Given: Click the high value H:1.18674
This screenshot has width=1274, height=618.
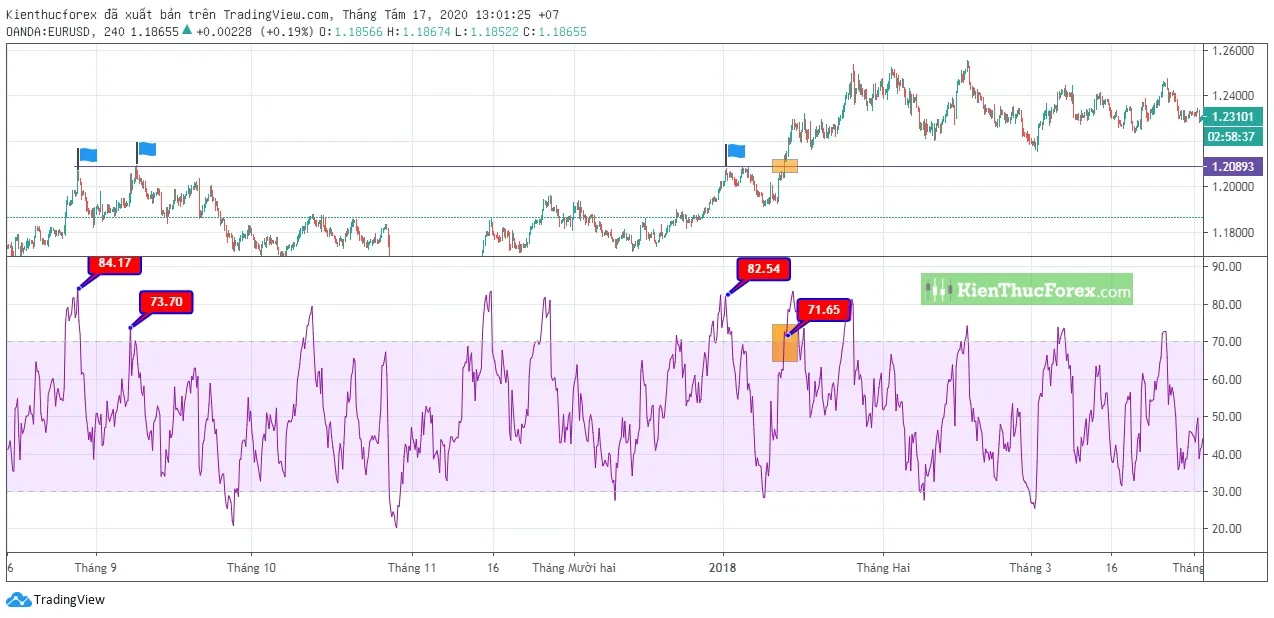Looking at the screenshot, I should (x=420, y=32).
